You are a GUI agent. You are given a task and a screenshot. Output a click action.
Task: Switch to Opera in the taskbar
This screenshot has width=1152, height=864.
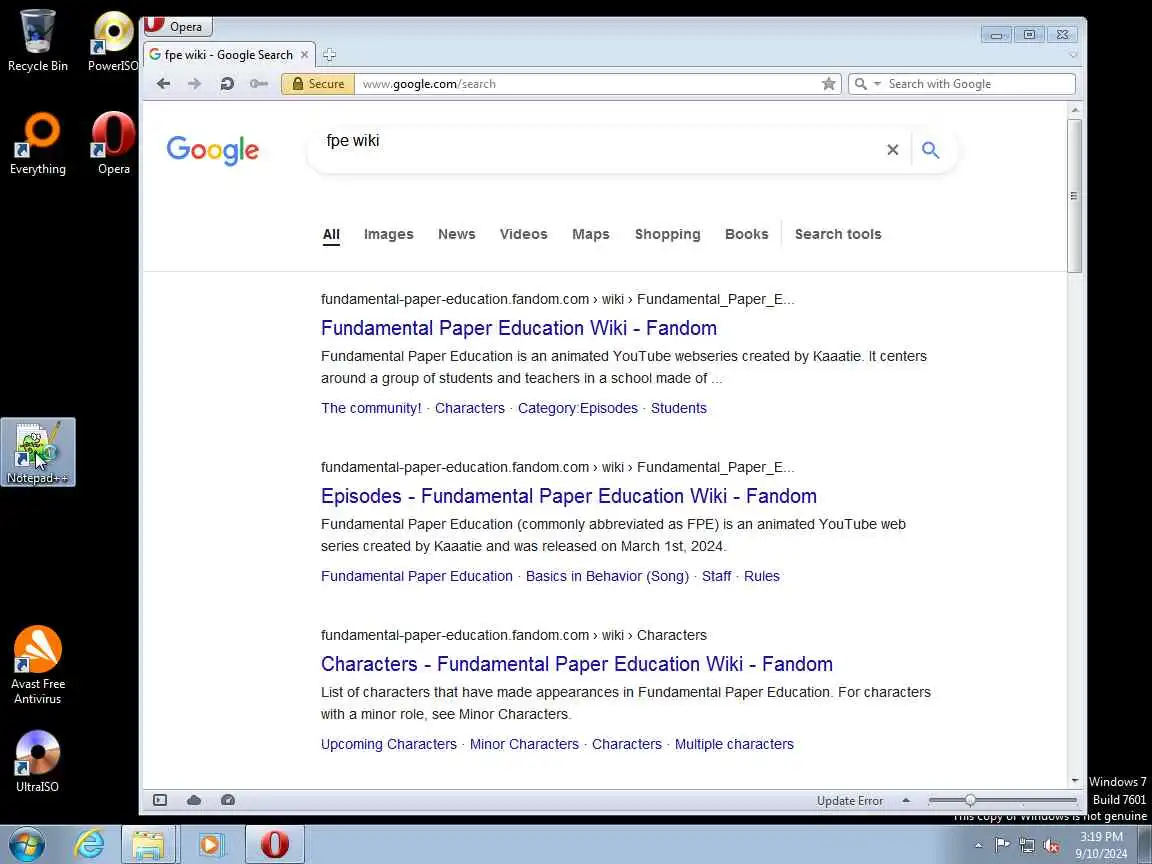pos(274,844)
